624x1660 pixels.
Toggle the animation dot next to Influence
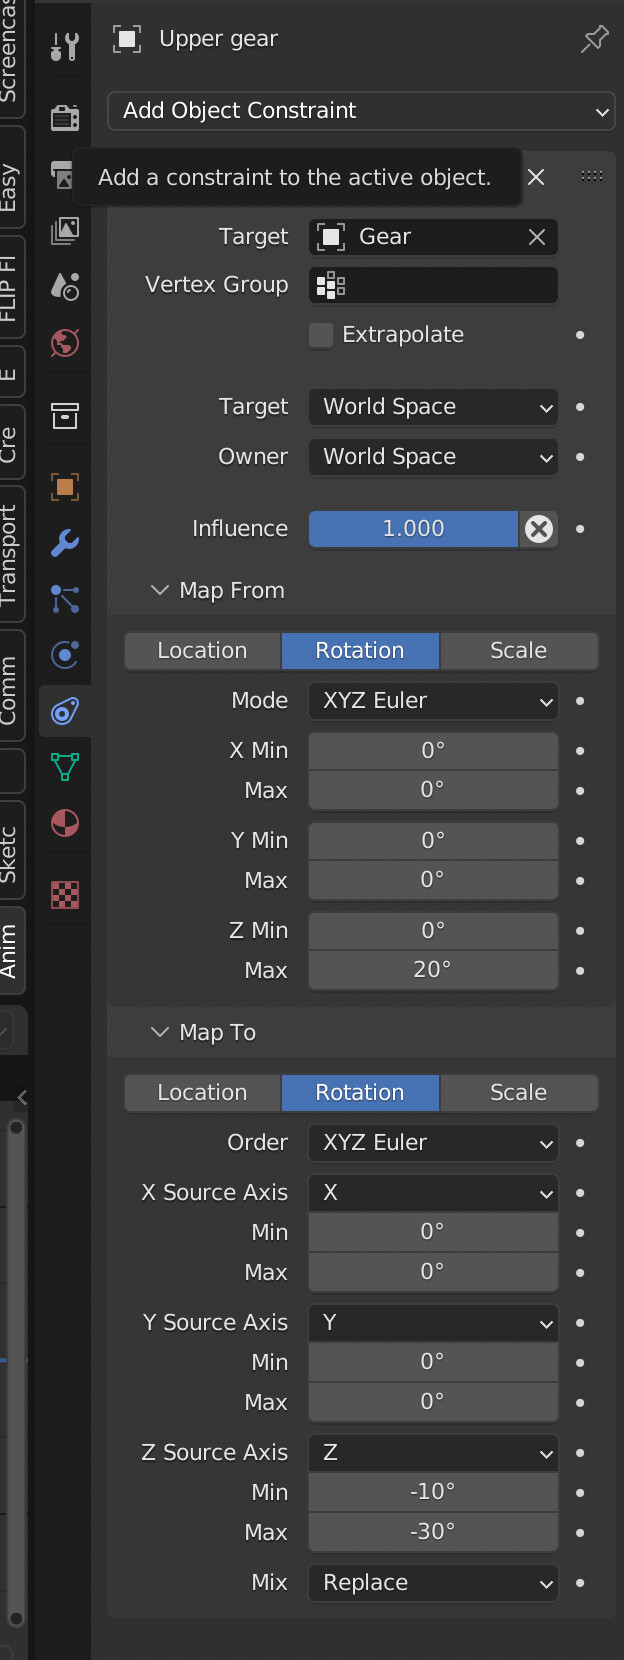click(x=580, y=530)
